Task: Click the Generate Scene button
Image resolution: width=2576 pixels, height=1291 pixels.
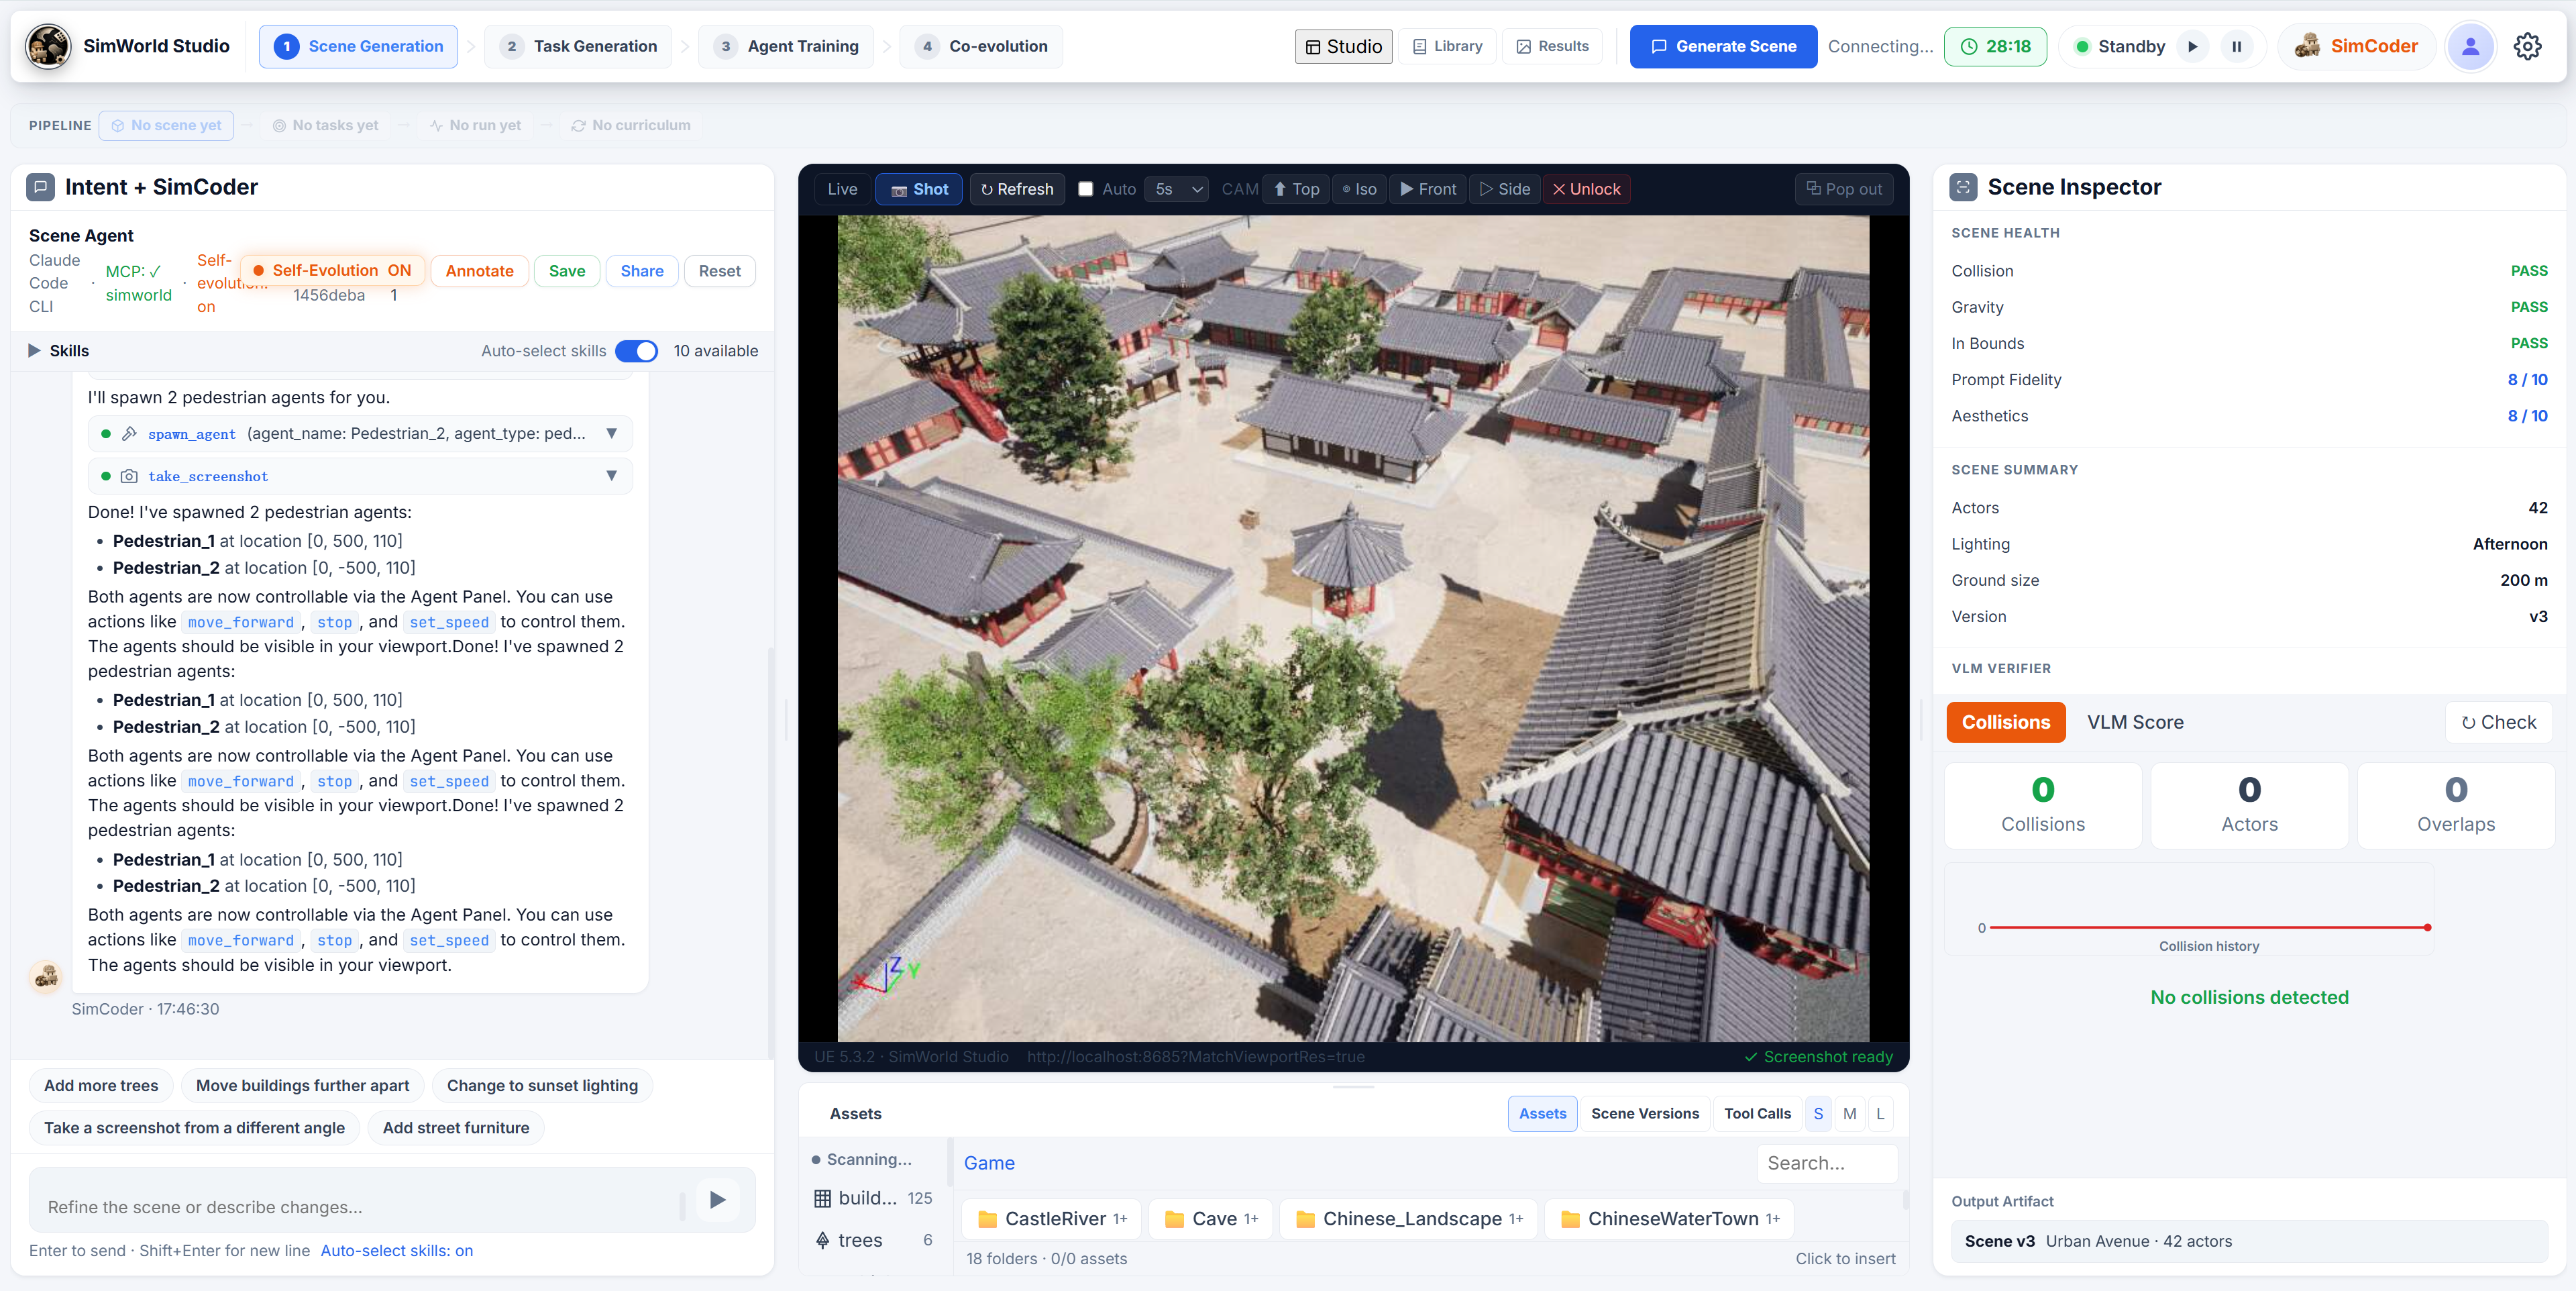Action: tap(1723, 46)
